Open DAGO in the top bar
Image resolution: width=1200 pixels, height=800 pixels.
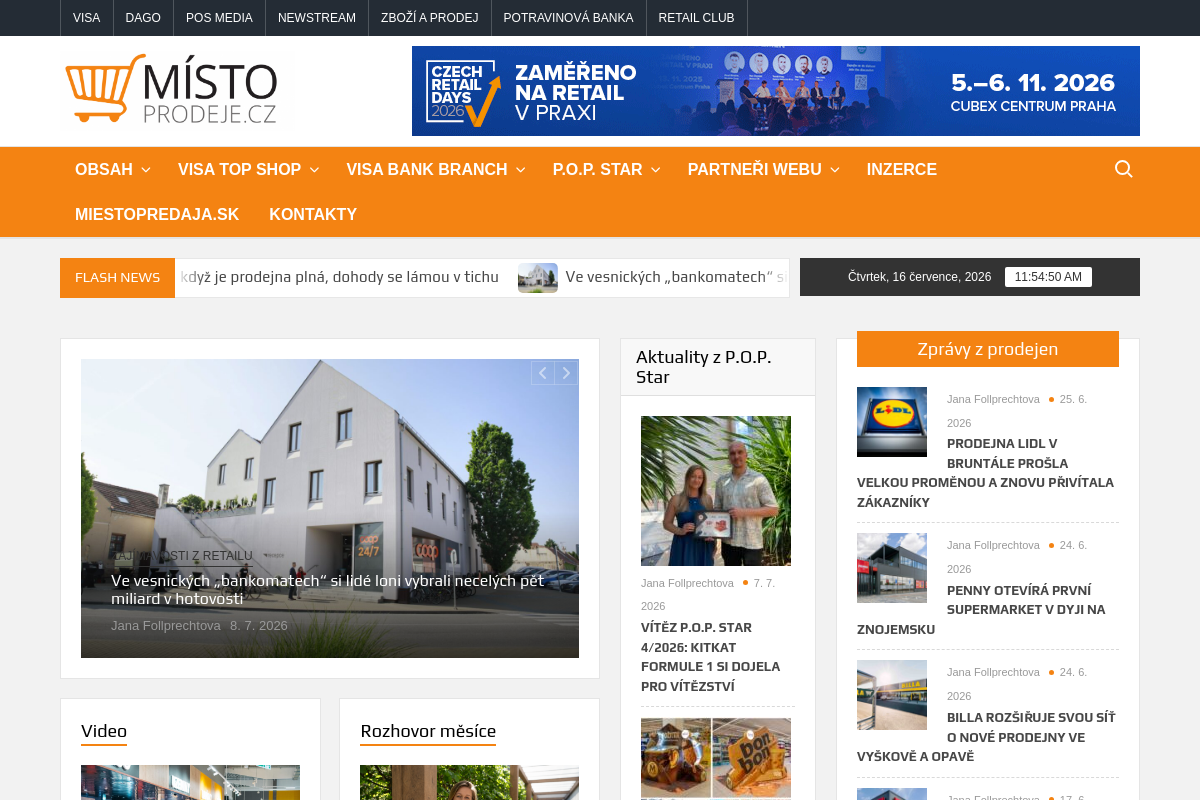tap(143, 18)
